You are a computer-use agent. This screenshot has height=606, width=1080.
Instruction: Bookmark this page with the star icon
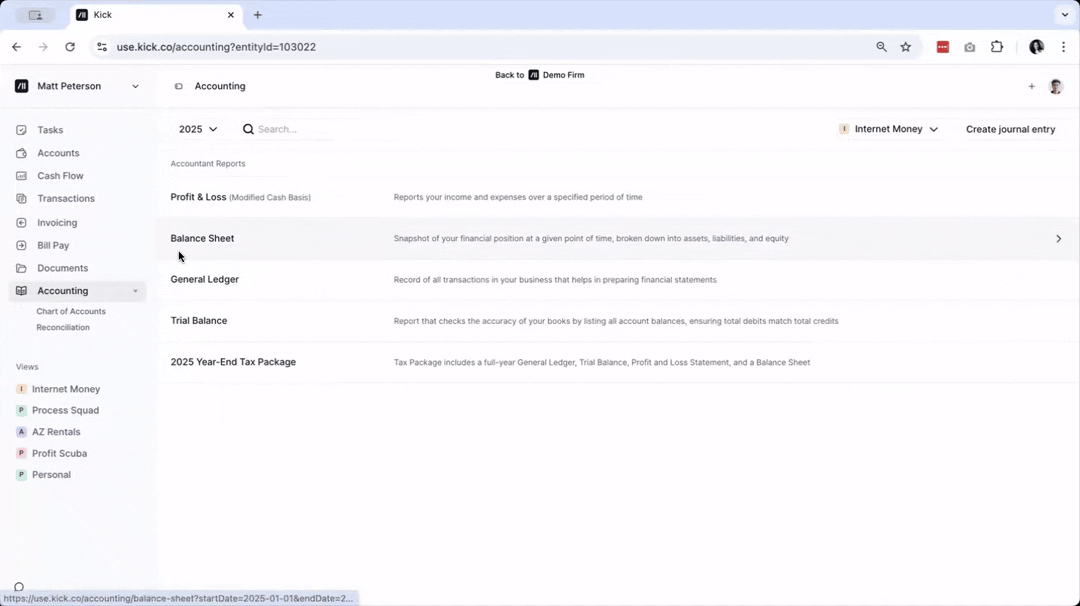point(906,47)
